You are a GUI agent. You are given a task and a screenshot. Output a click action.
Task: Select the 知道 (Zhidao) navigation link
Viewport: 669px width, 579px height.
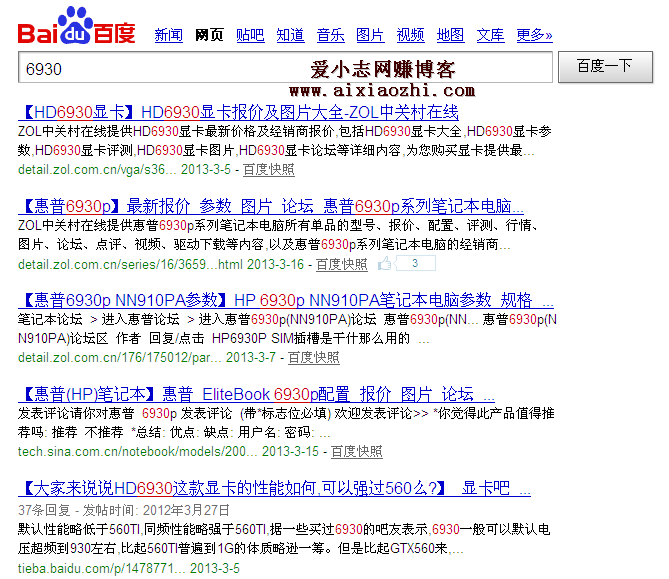pyautogui.click(x=290, y=35)
